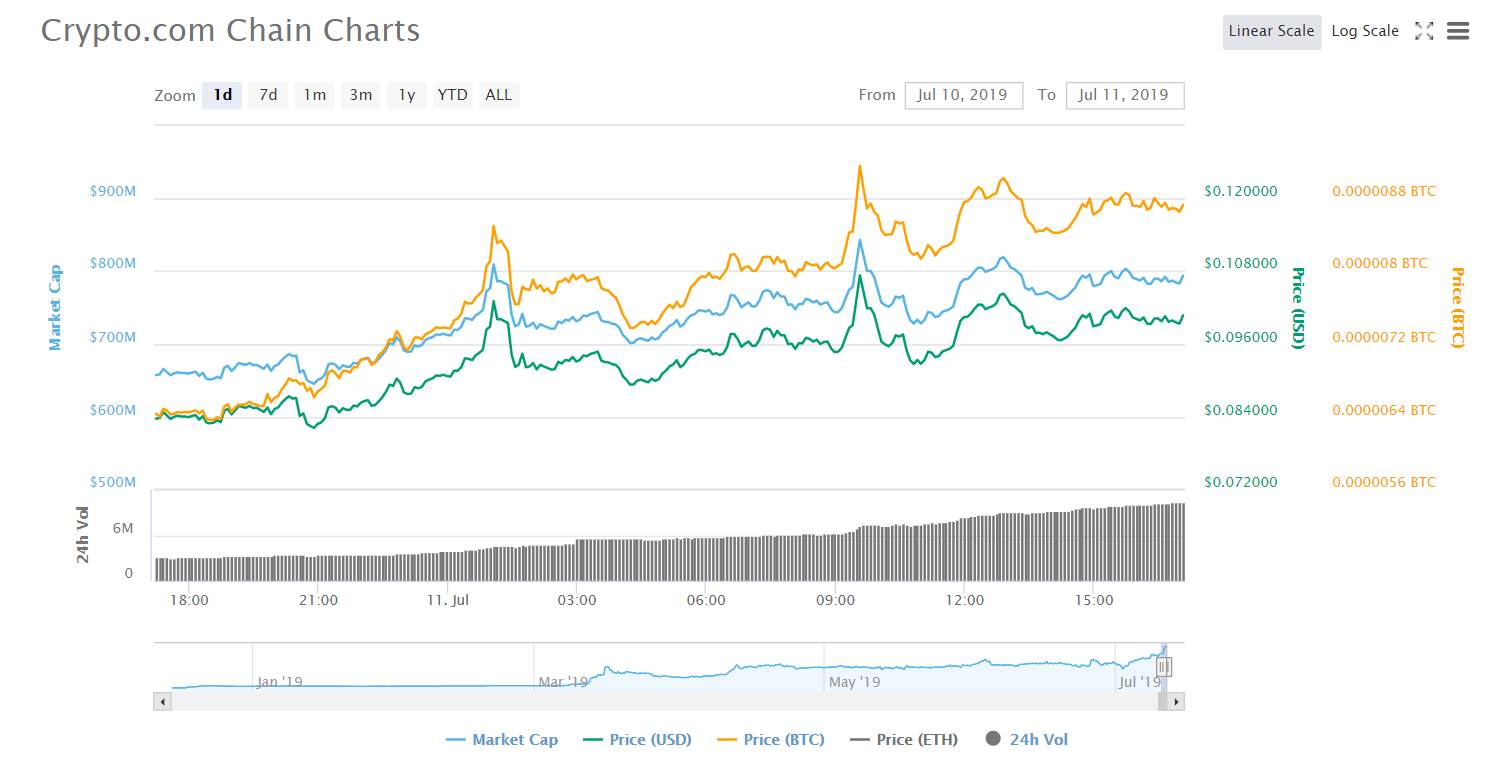
Task: Click the 0.0000072 BTC axis label
Action: point(1384,337)
